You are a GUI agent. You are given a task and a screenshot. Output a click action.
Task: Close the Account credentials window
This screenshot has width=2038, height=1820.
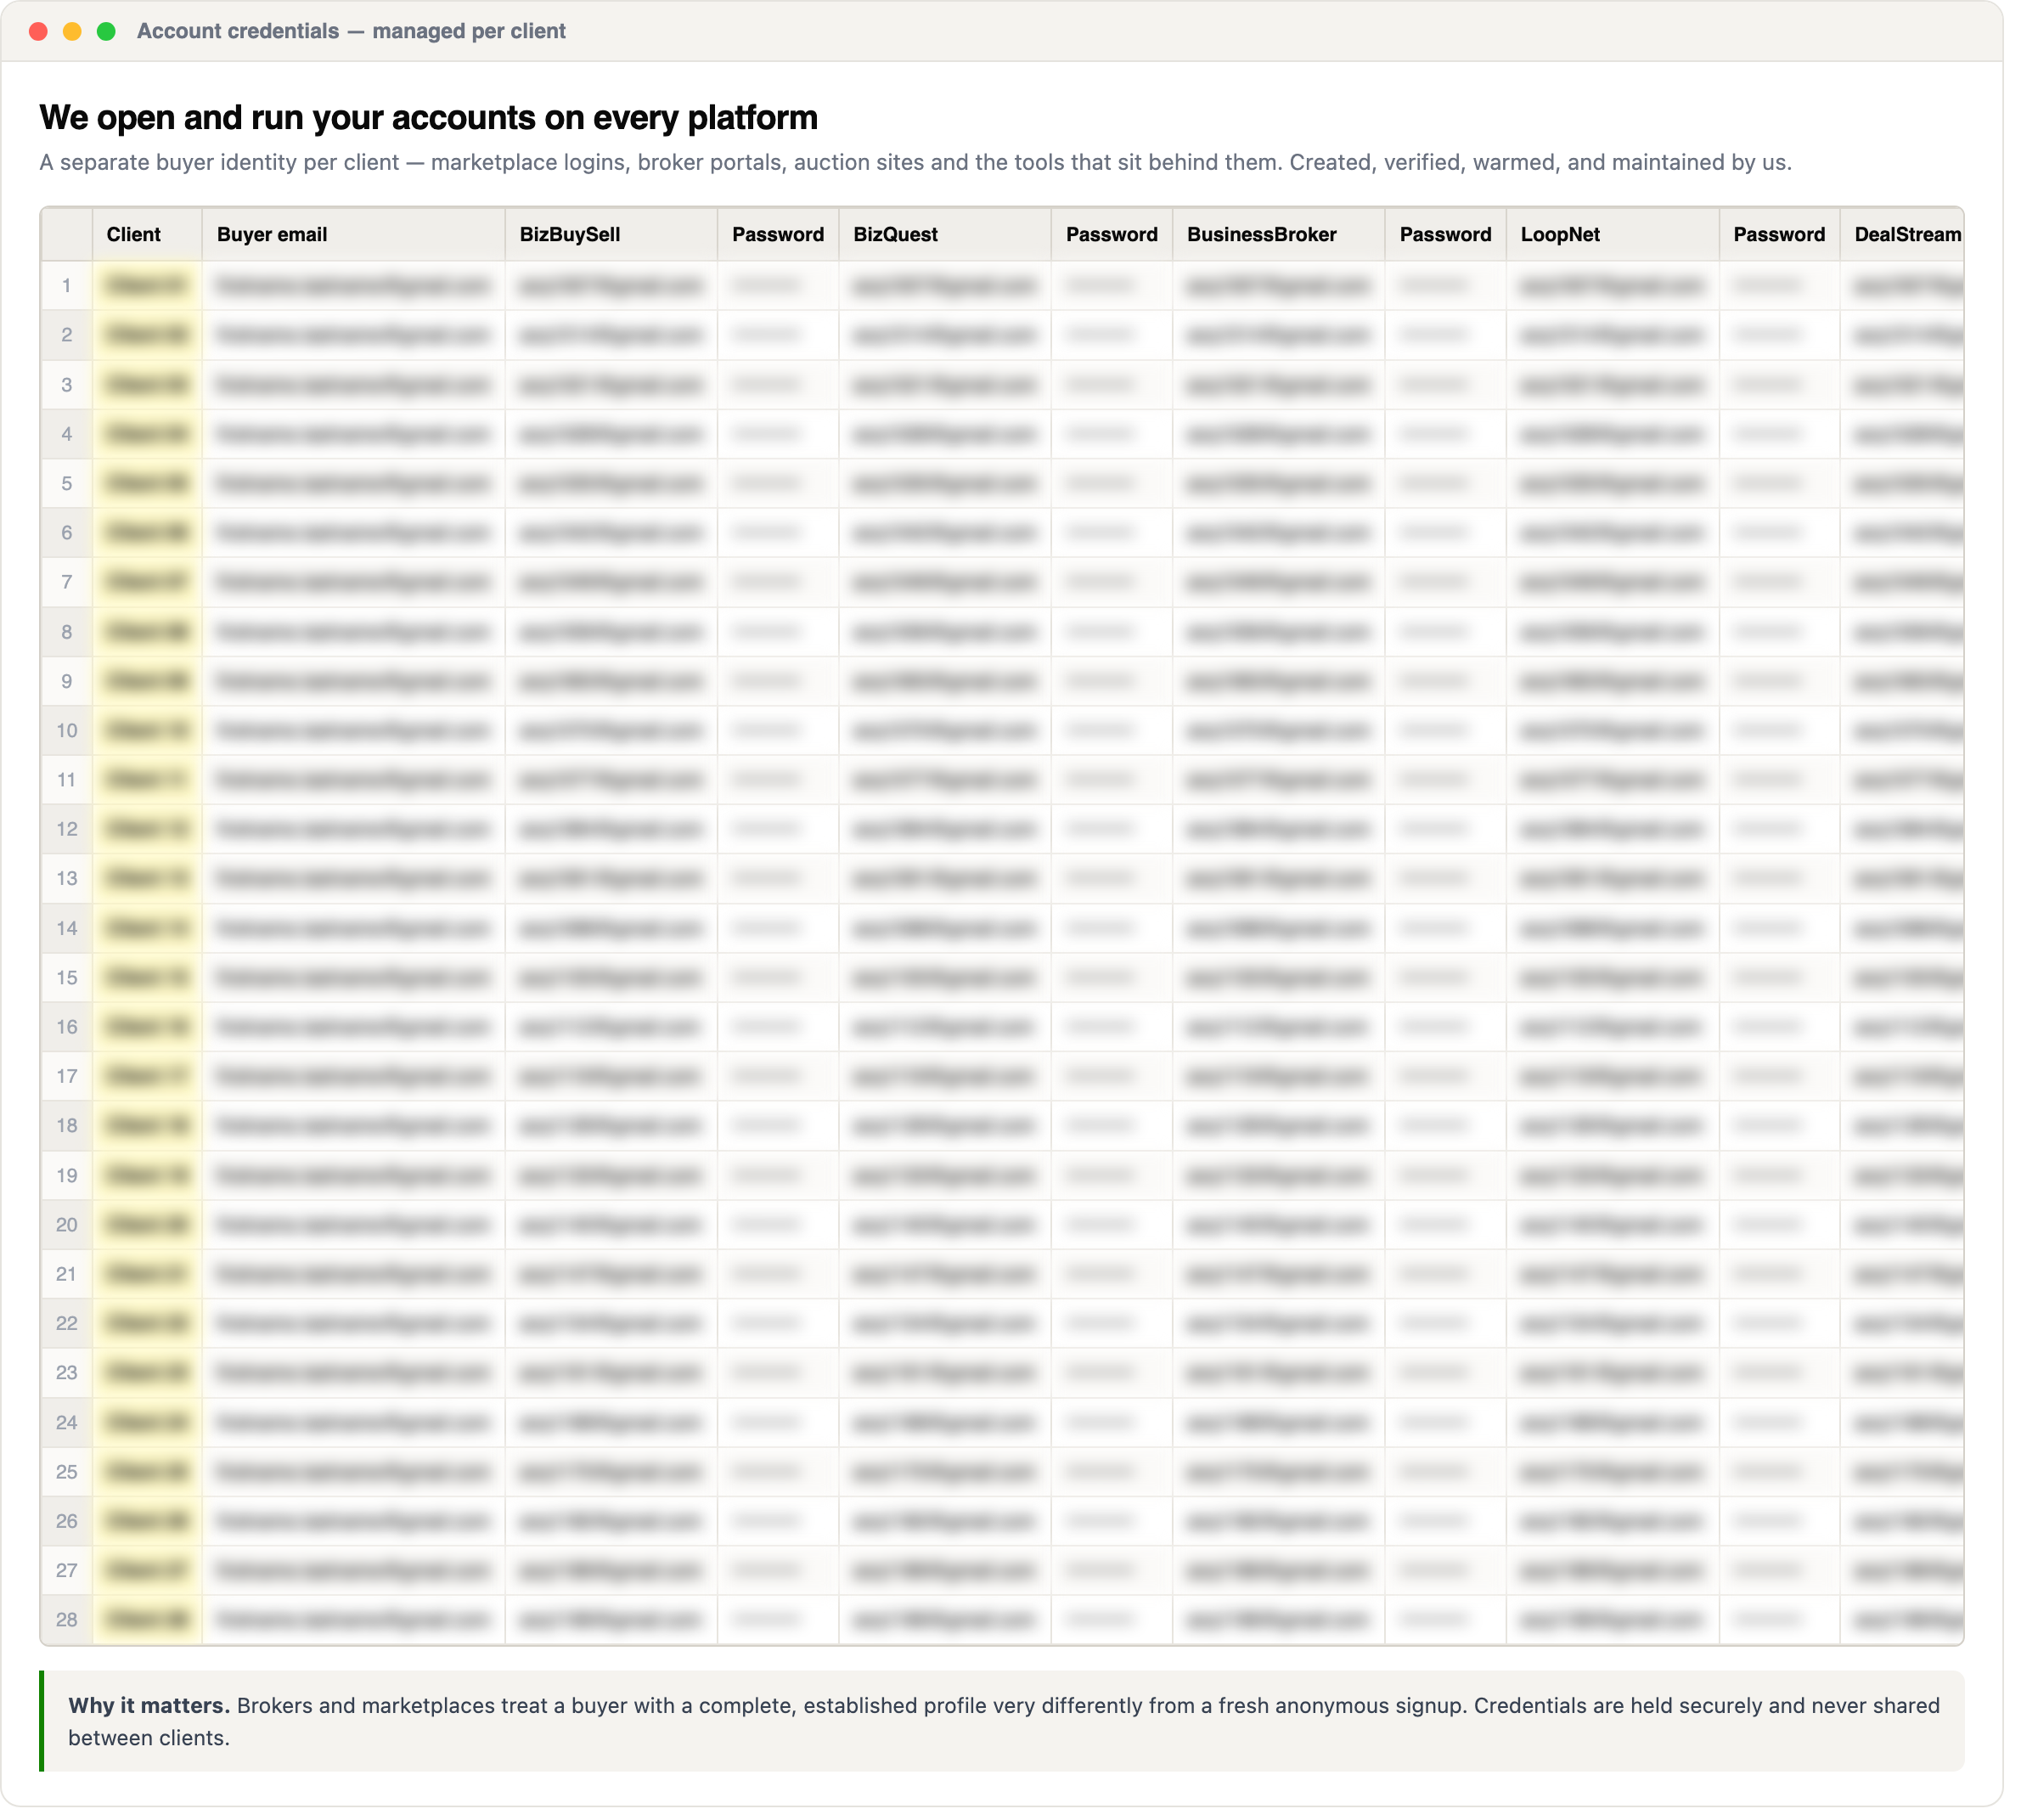39,31
